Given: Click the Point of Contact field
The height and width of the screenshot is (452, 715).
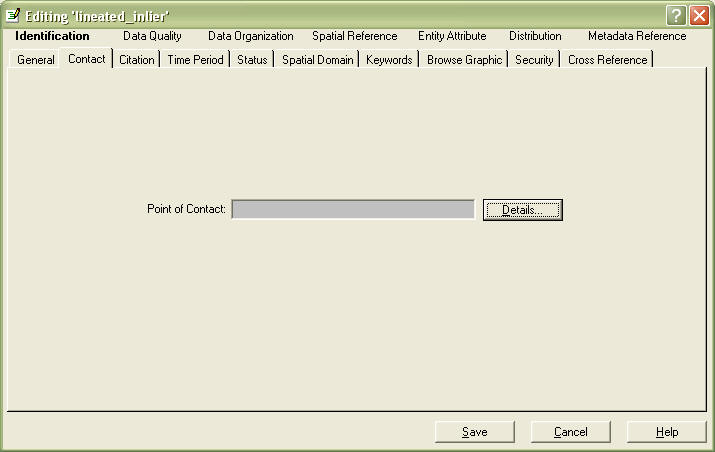Looking at the screenshot, I should pos(353,209).
